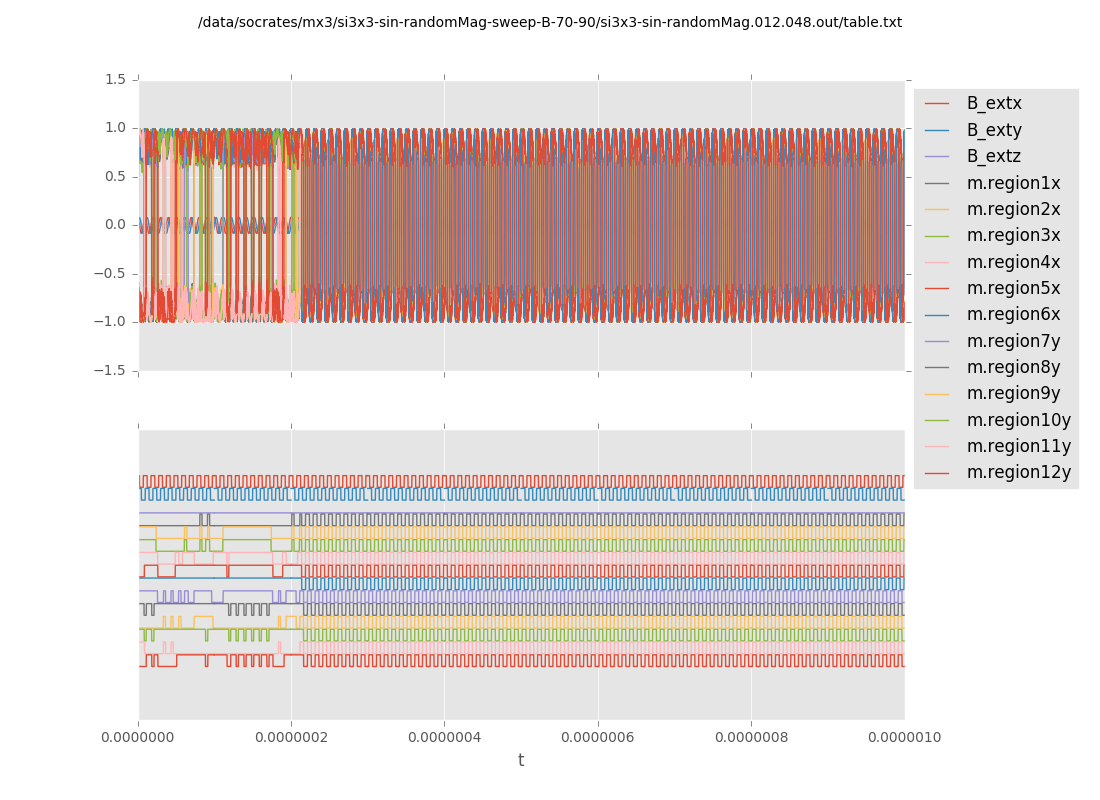Click the m.region10y legend label
The width and height of the screenshot is (1100, 800).
click(1018, 420)
